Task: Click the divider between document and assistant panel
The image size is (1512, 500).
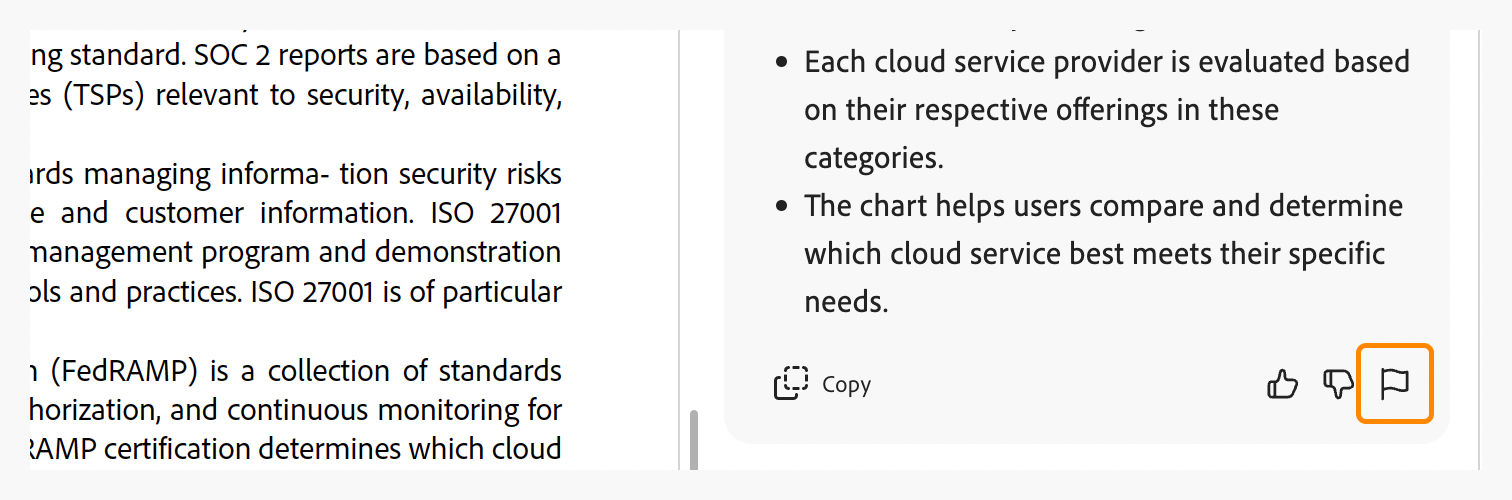Action: coord(679,250)
